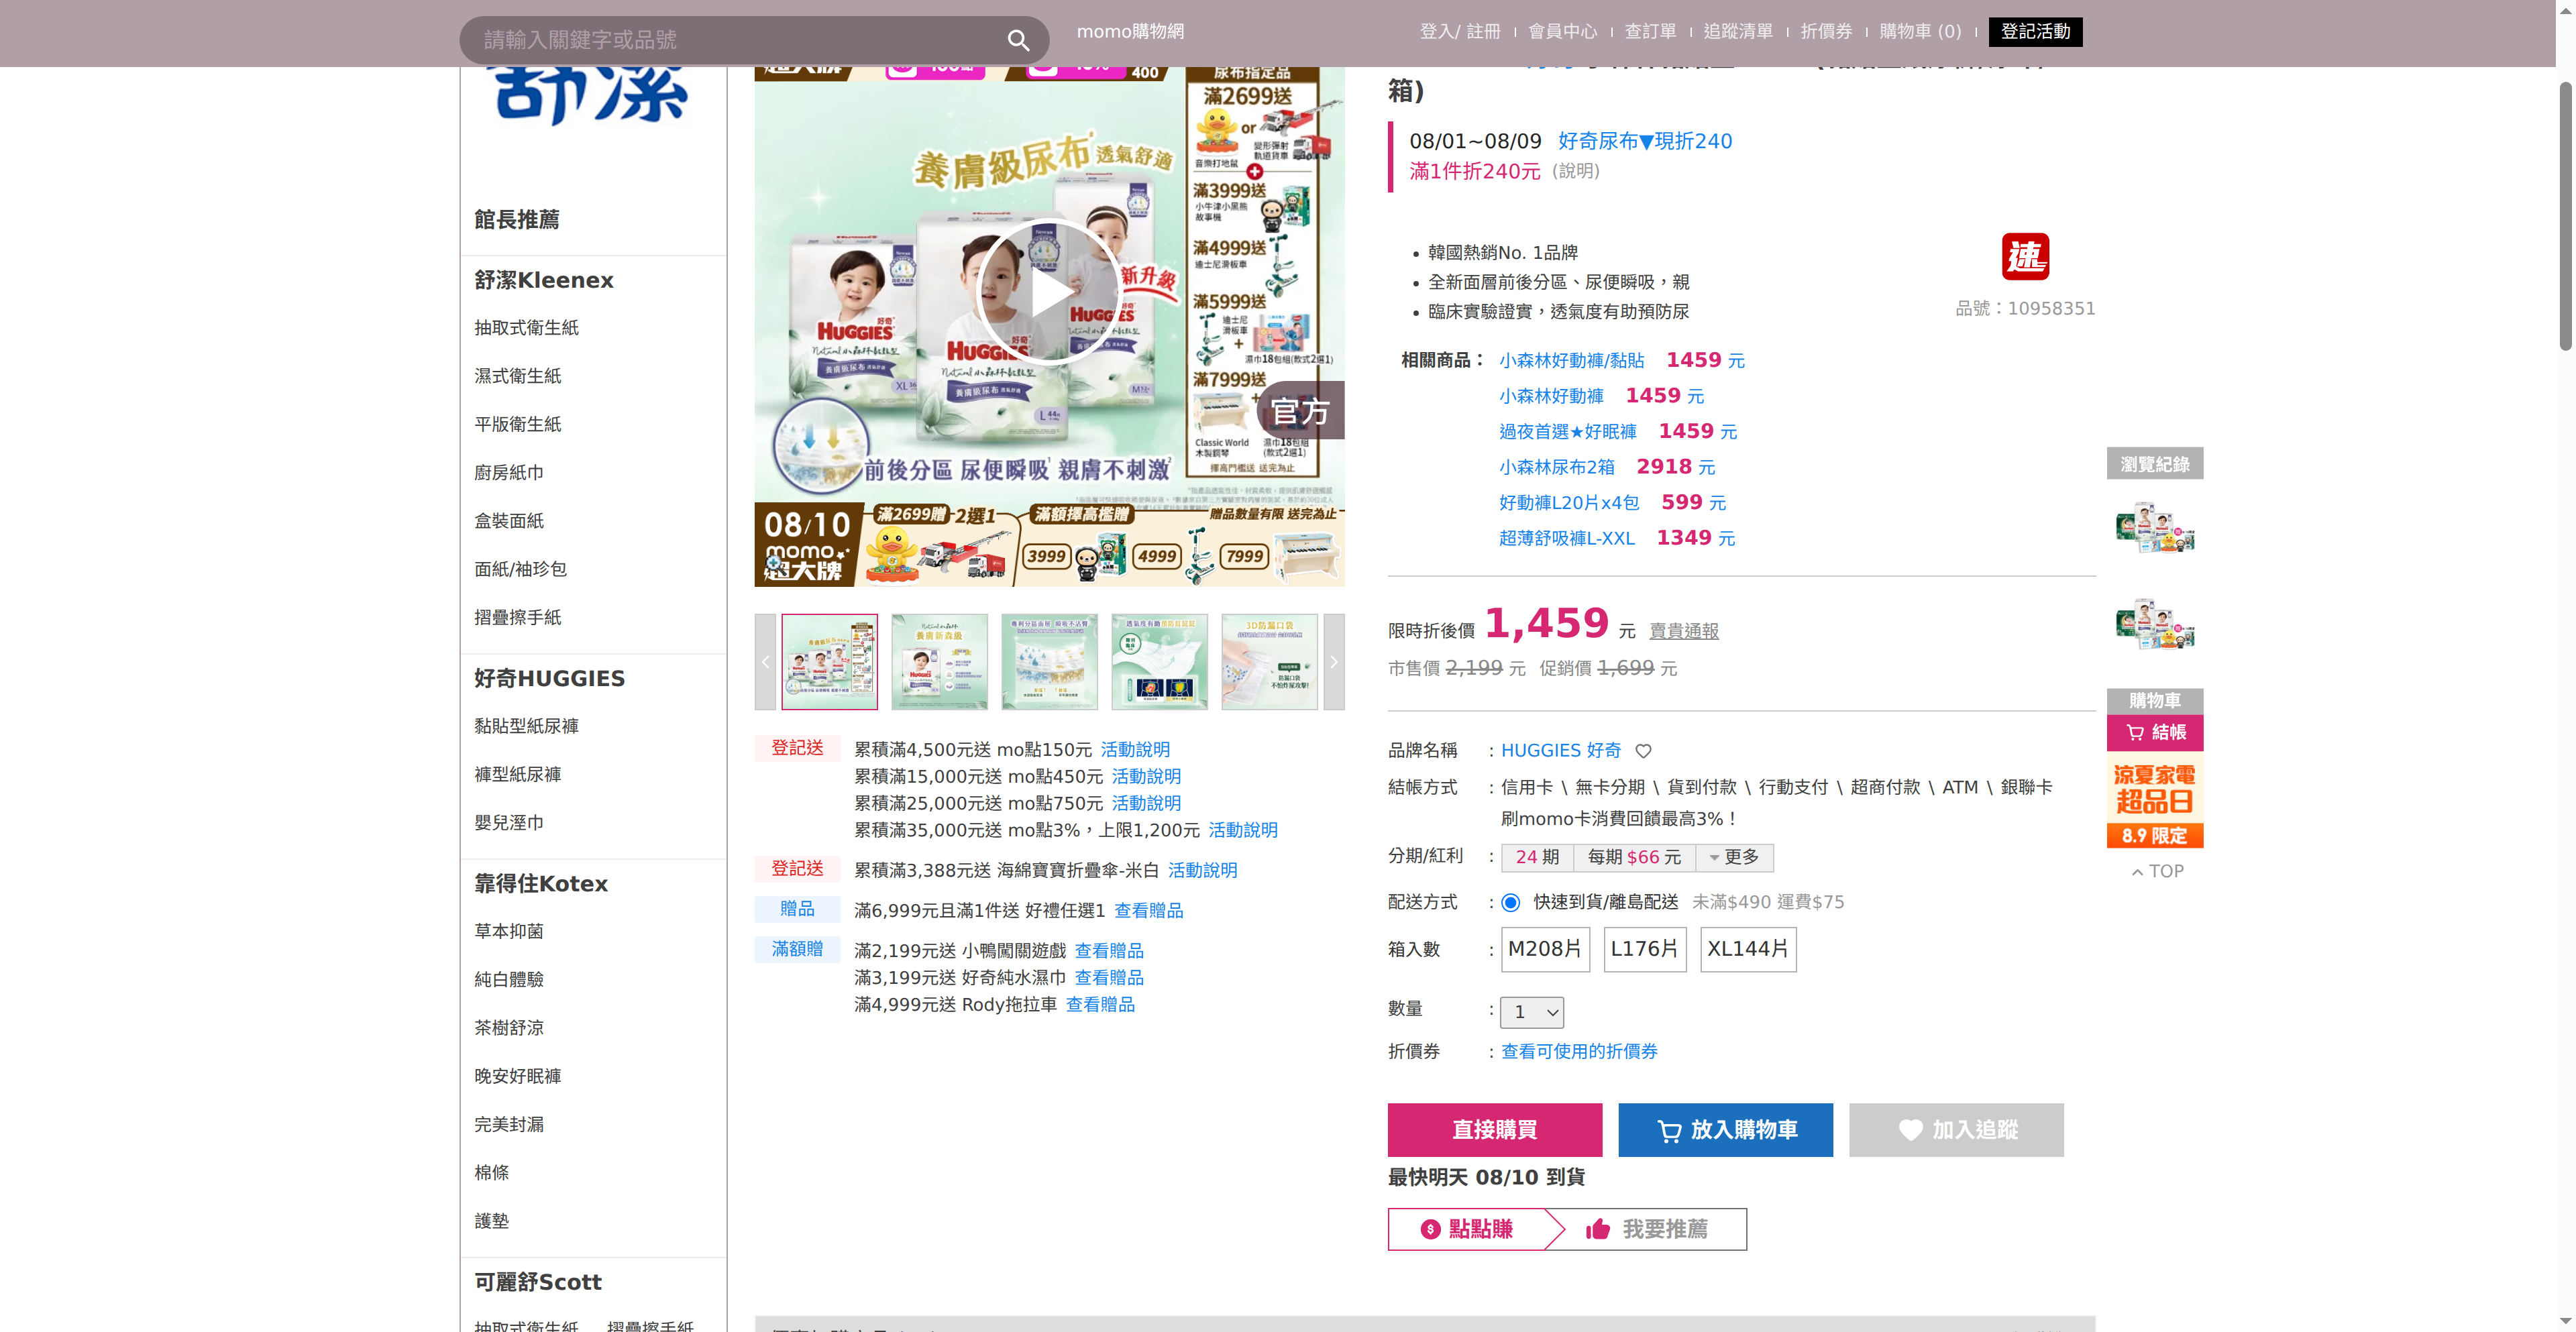
Task: Choose the XL144片 size option
Action: point(1747,949)
